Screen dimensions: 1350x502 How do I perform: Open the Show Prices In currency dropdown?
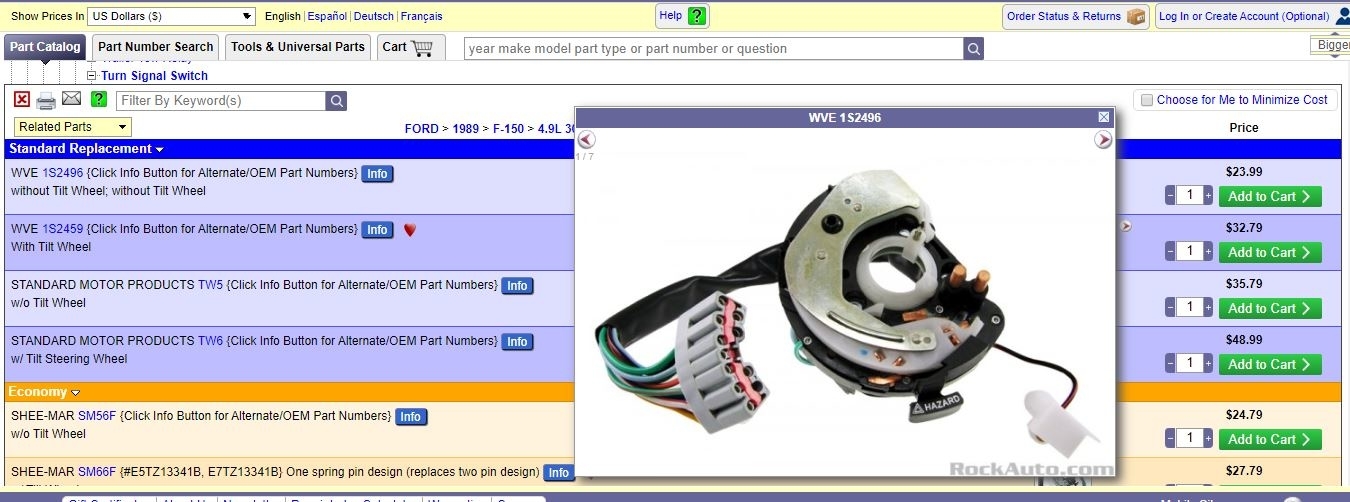(171, 16)
